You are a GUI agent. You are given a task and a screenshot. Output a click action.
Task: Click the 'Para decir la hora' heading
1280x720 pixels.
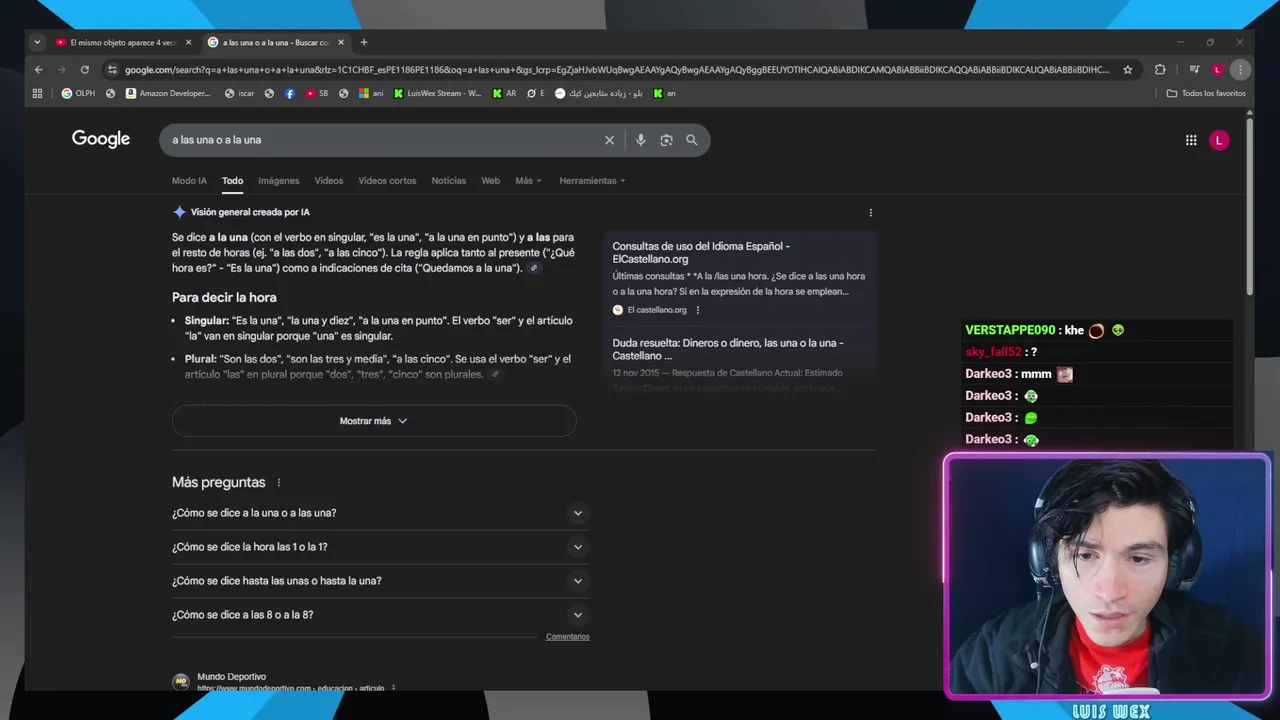point(224,297)
